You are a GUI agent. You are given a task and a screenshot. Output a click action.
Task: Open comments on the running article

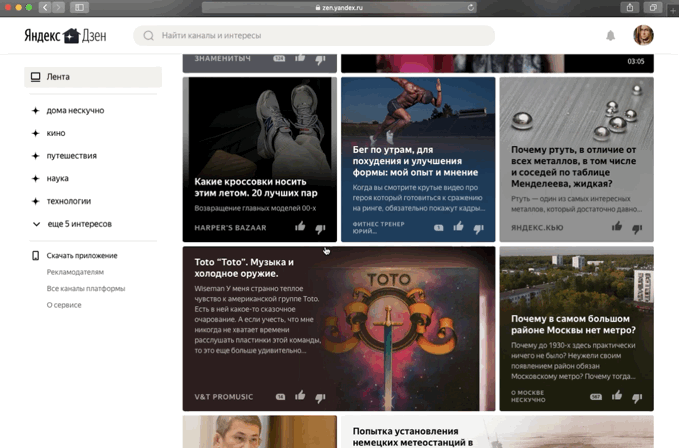439,228
